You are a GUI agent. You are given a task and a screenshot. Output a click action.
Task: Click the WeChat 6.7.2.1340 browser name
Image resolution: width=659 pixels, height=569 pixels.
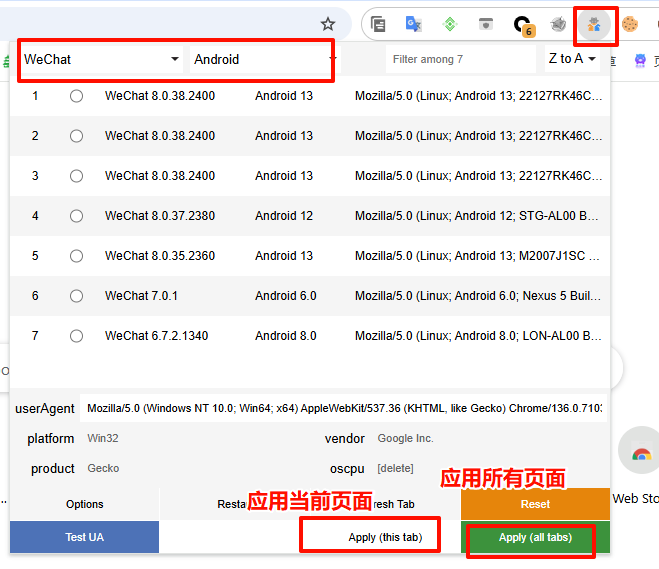click(x=156, y=336)
